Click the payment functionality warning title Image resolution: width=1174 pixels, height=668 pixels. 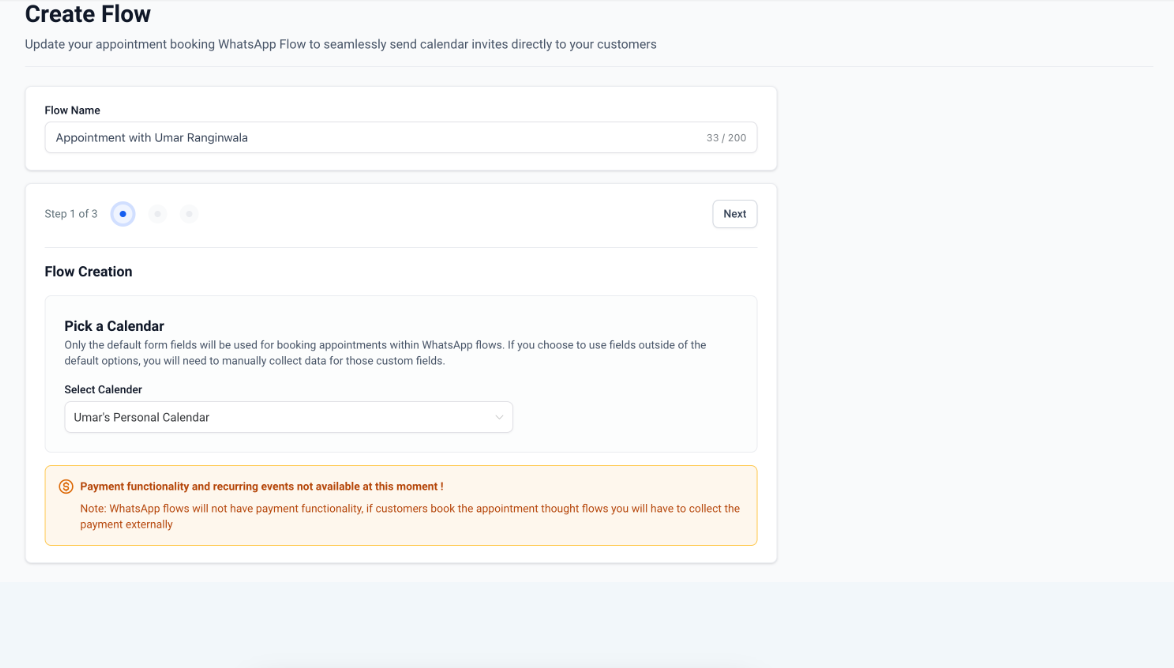pos(261,487)
